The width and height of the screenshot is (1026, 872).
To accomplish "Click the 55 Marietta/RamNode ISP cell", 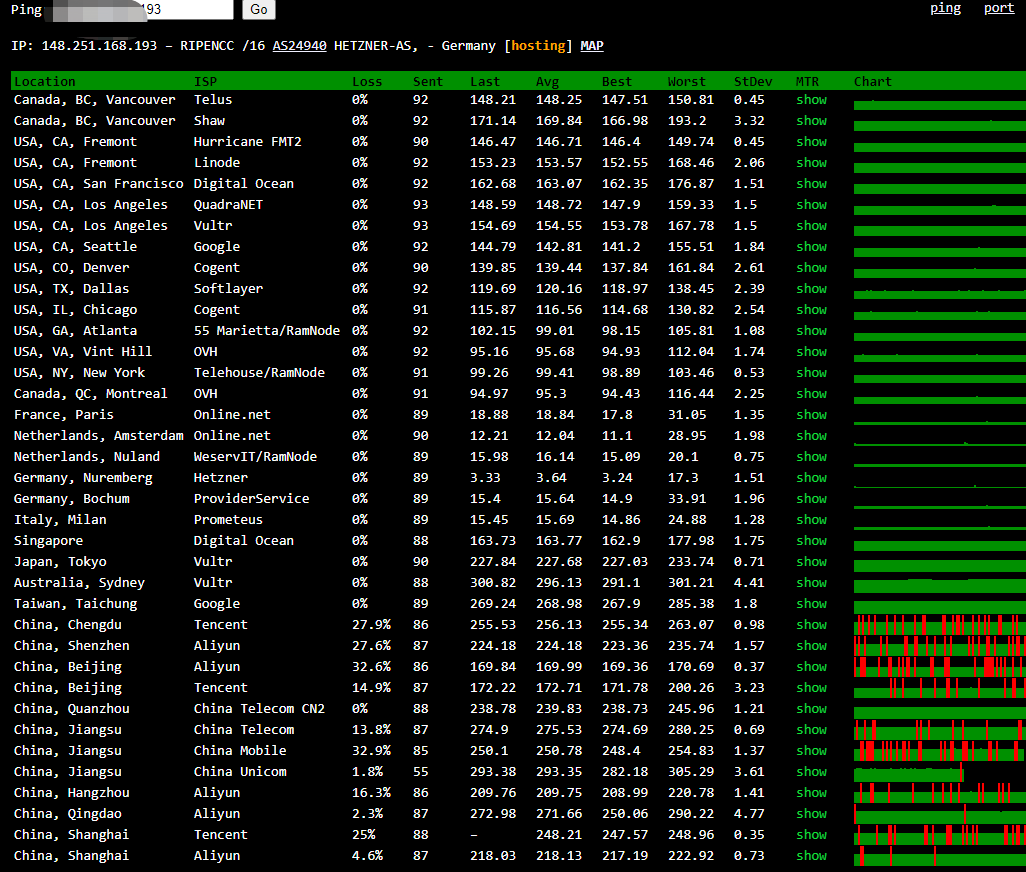I will click(x=266, y=331).
